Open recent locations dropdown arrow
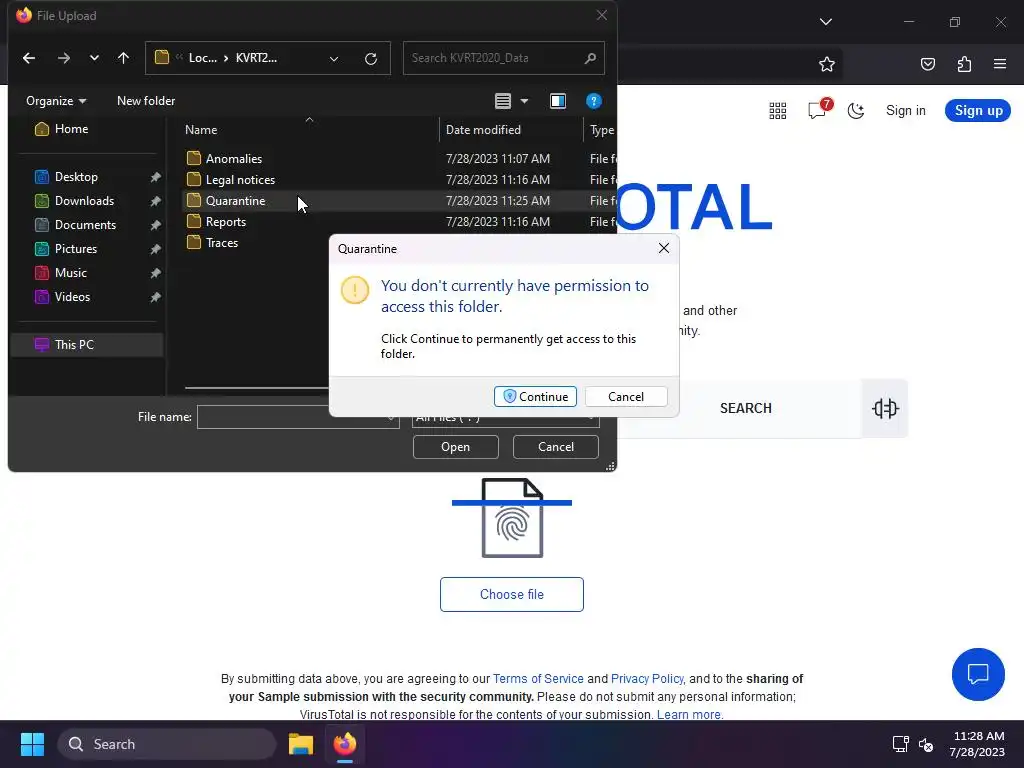Viewport: 1024px width, 768px height. pyautogui.click(x=94, y=58)
